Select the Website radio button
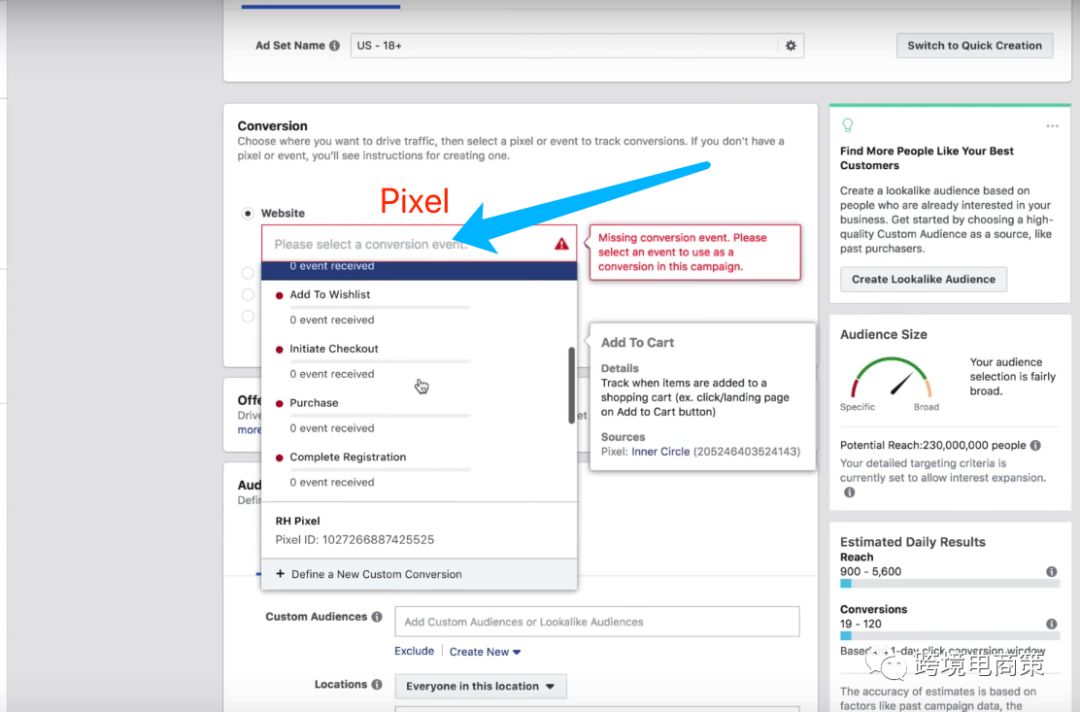Screen dimensions: 1080x712 [x=247, y=213]
